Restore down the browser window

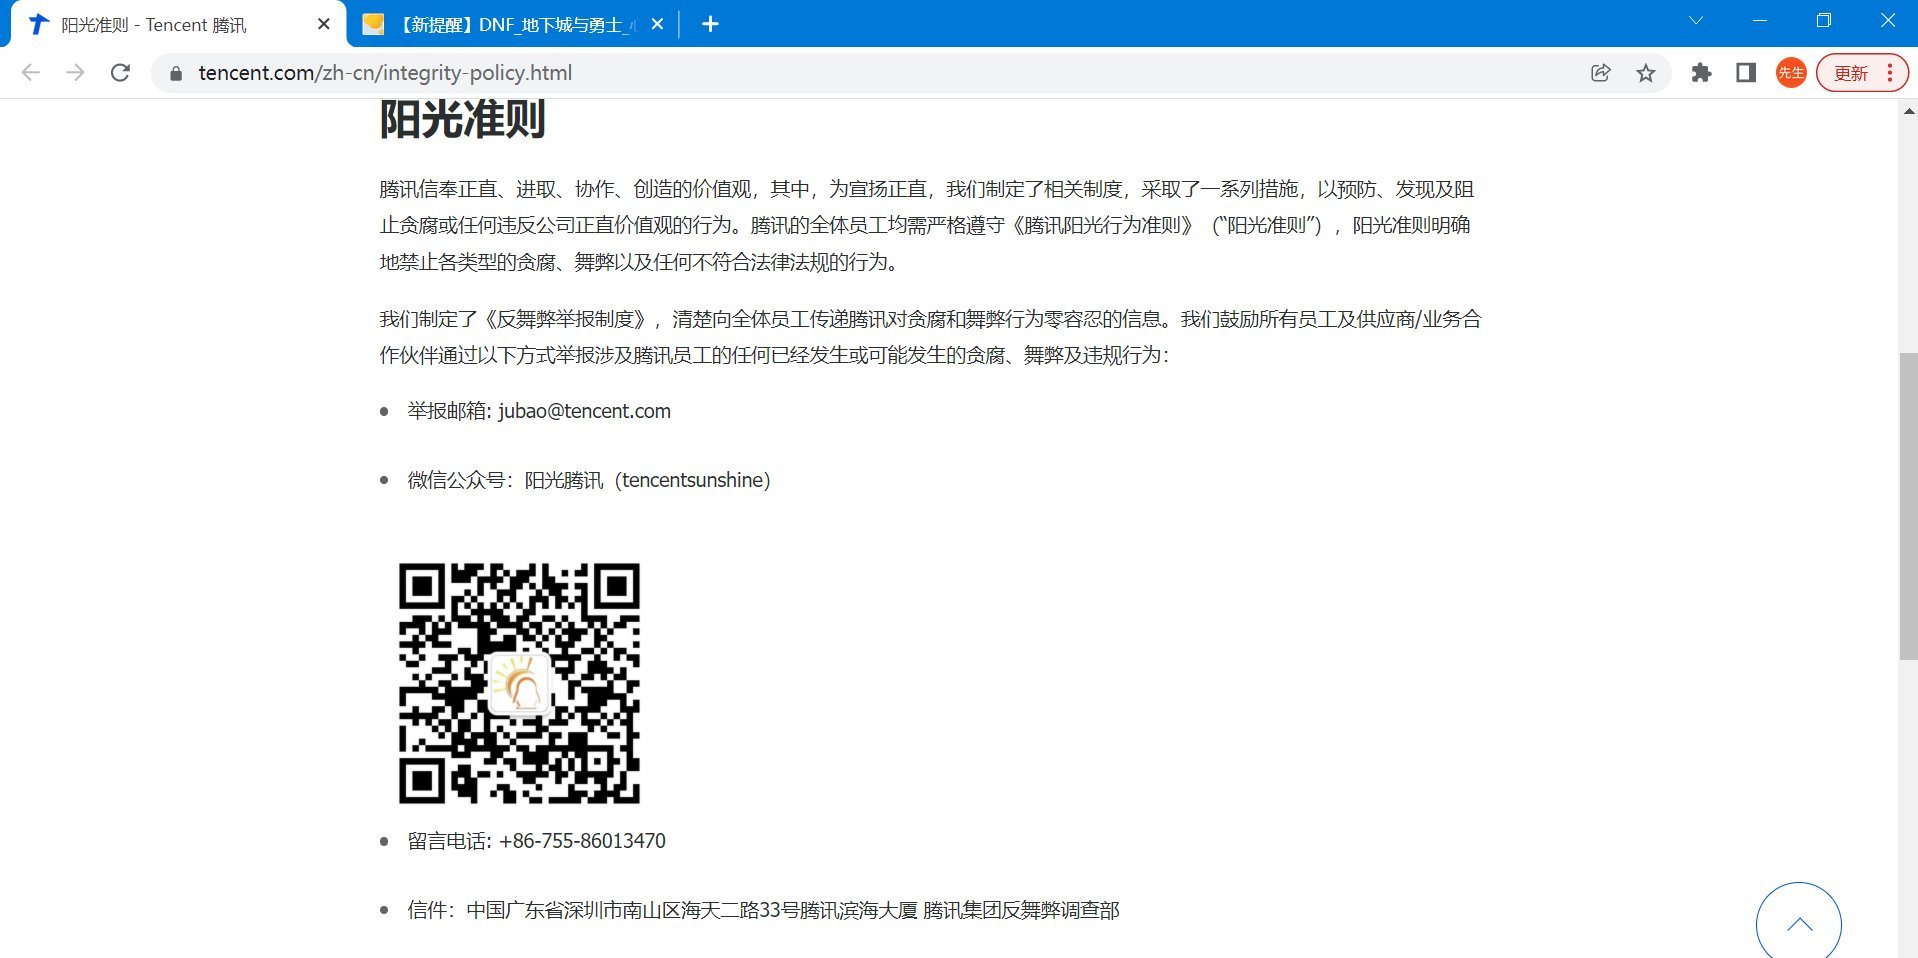tap(1824, 21)
